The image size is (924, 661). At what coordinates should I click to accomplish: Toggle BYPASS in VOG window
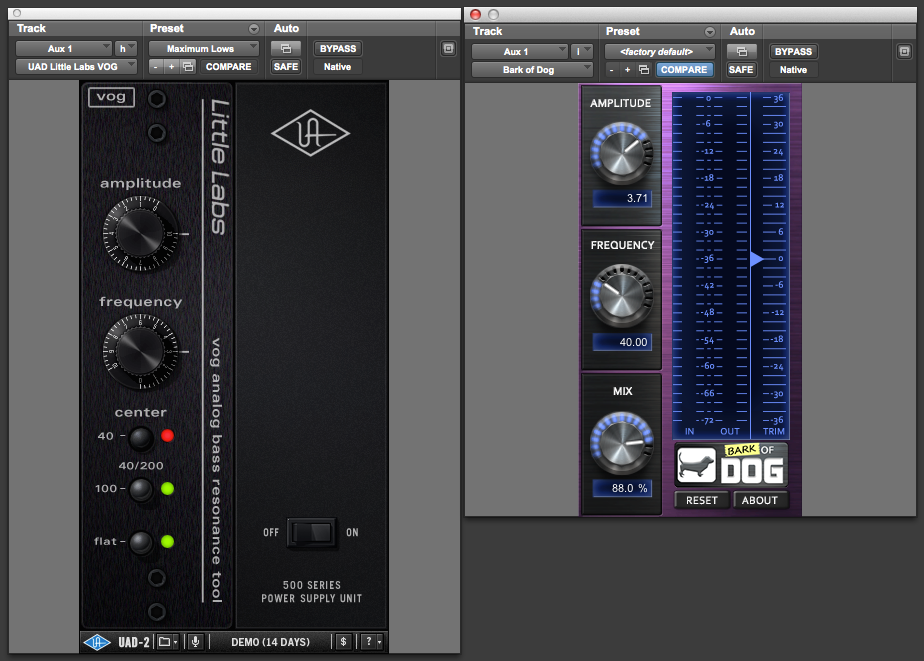pos(338,49)
